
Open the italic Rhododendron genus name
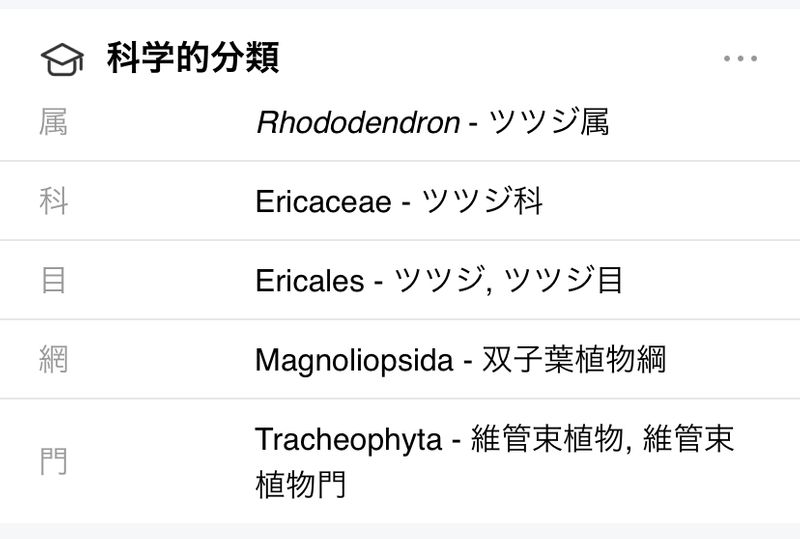[x=357, y=122]
